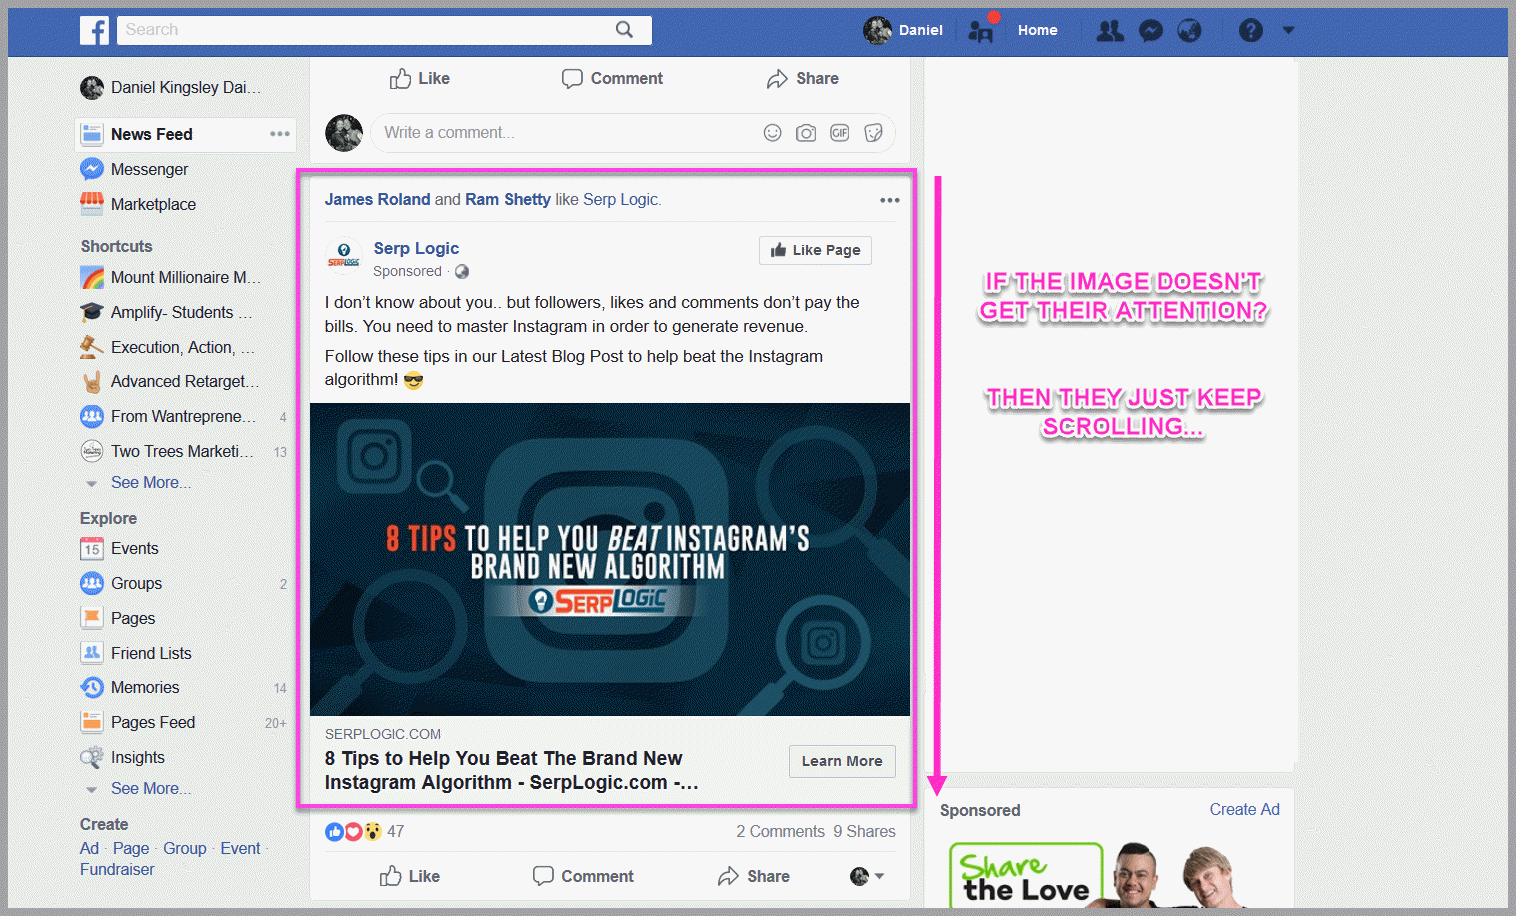Image resolution: width=1516 pixels, height=916 pixels.
Task: View the 2 Comments link
Action: click(x=780, y=832)
